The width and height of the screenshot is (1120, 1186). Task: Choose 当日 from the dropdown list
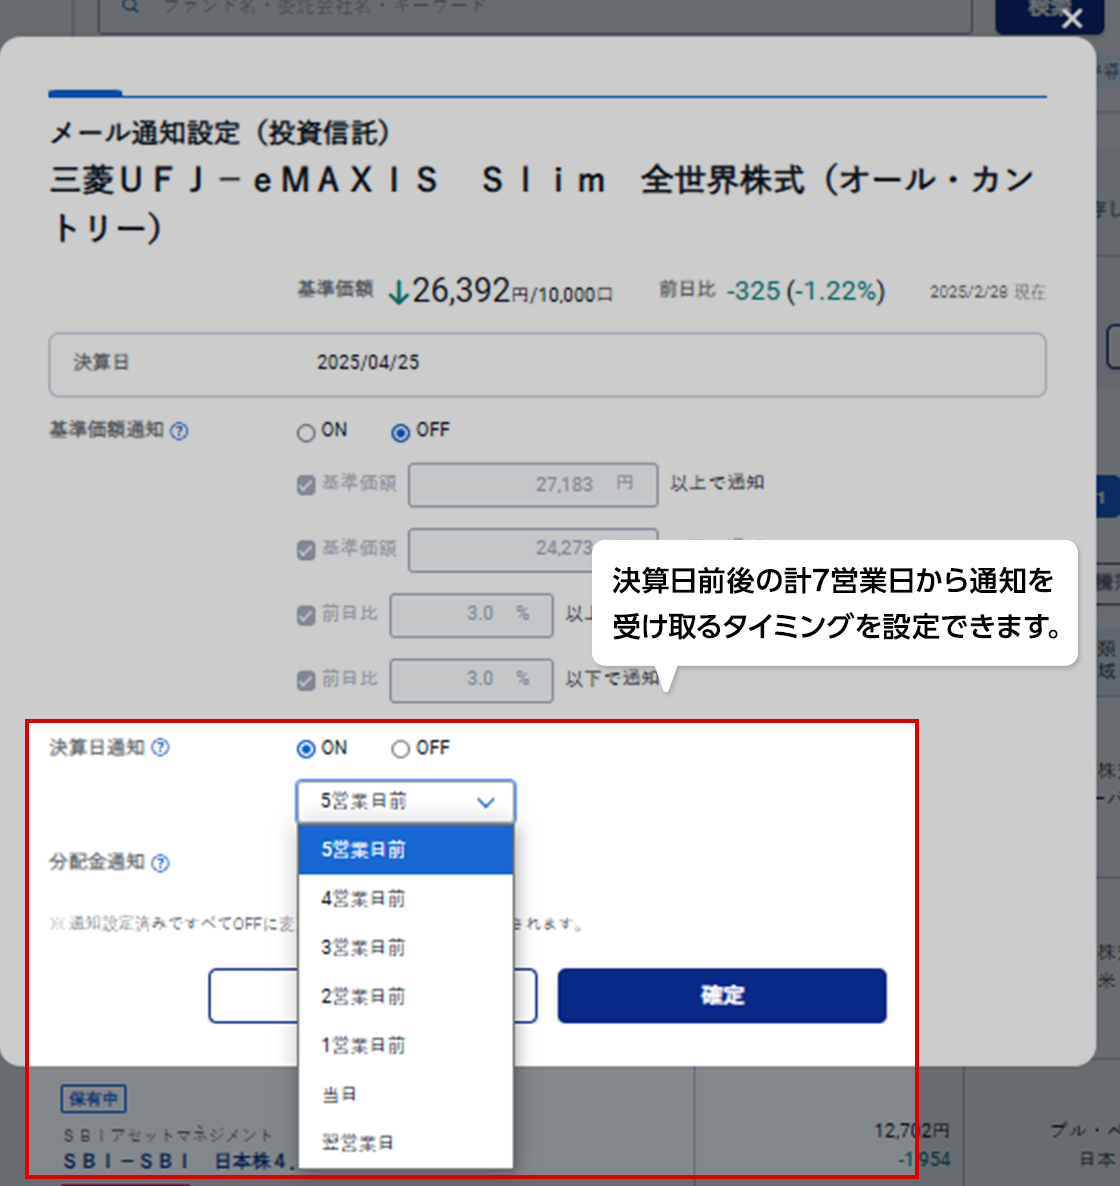[405, 1094]
